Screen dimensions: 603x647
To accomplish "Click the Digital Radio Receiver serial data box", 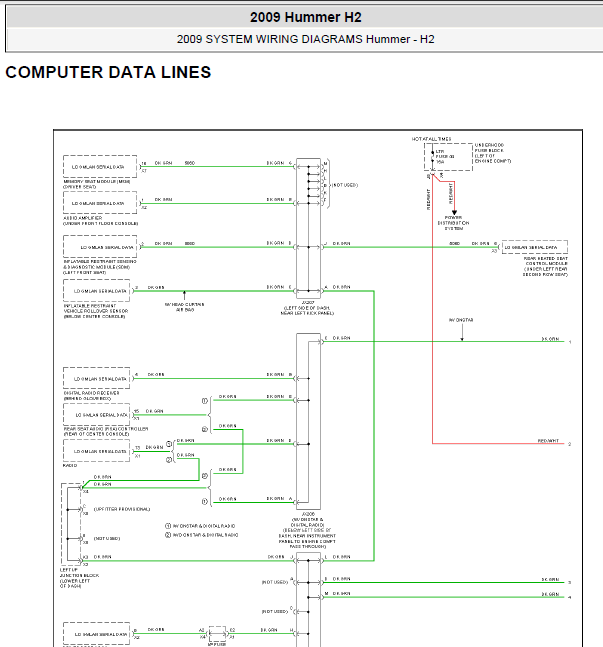I will click(x=97, y=378).
